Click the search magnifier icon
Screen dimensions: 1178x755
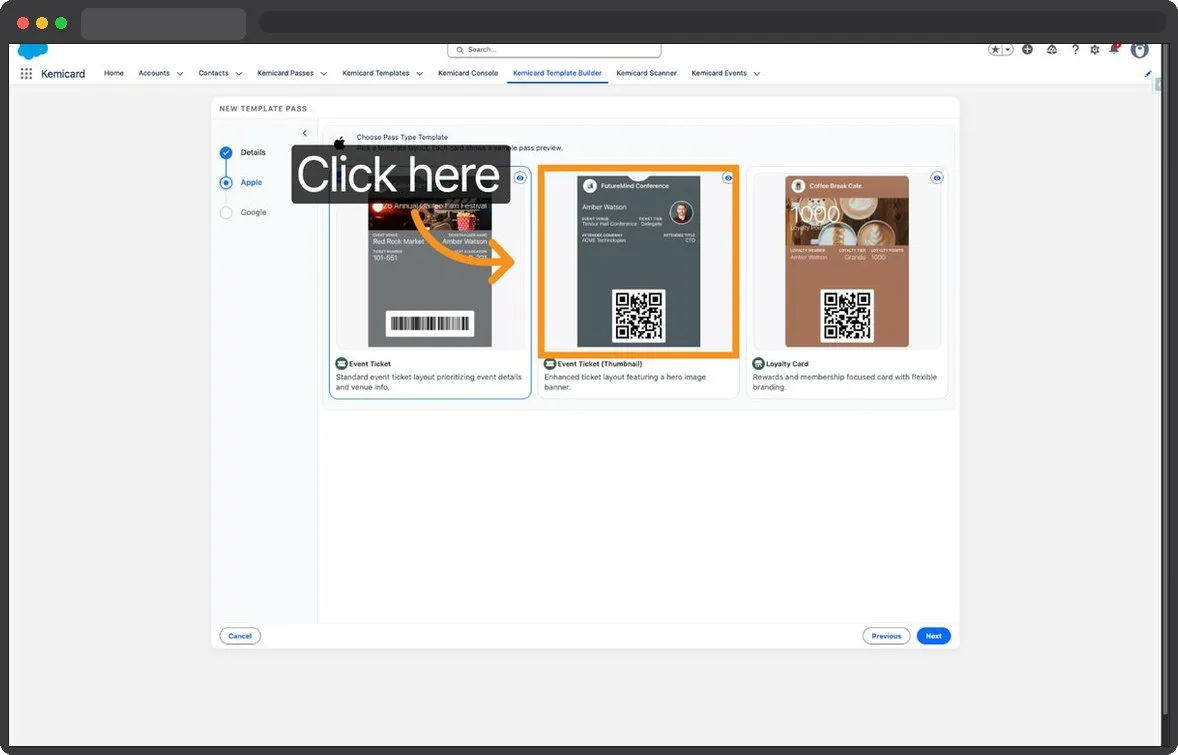pyautogui.click(x=460, y=50)
